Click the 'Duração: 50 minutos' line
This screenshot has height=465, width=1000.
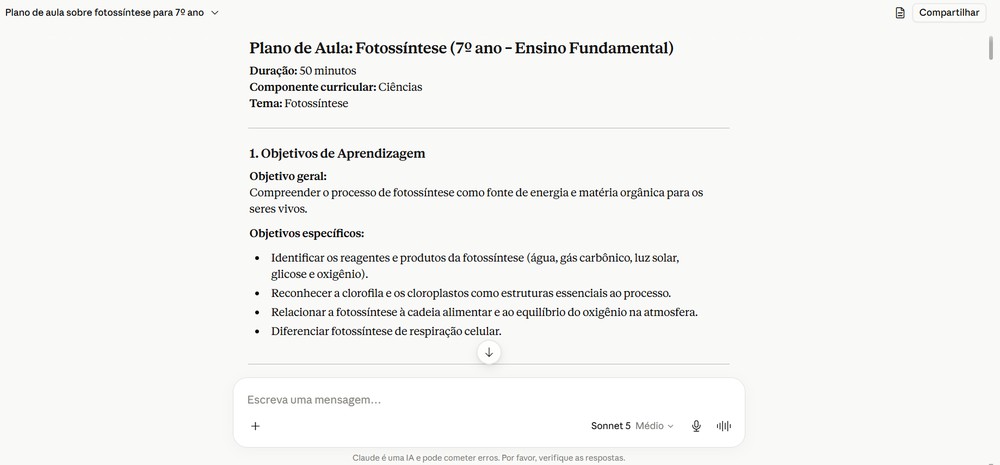click(x=303, y=71)
